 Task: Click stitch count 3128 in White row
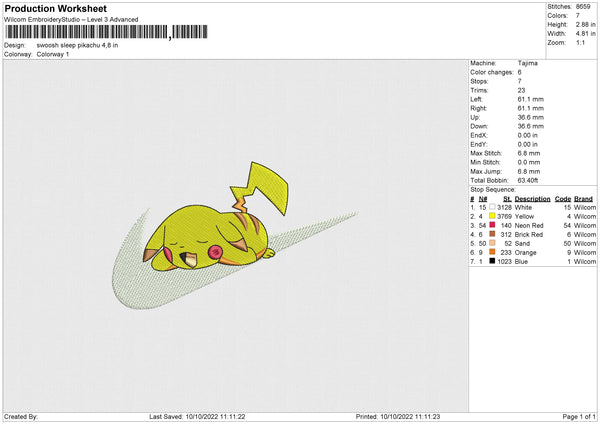[x=504, y=207]
